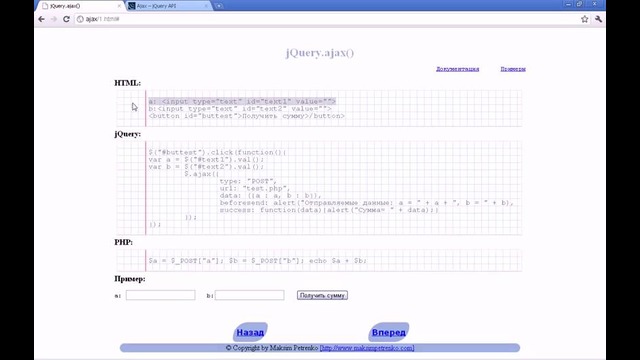
Task: Close the jQuery.ajax() tab
Action: pos(119,6)
